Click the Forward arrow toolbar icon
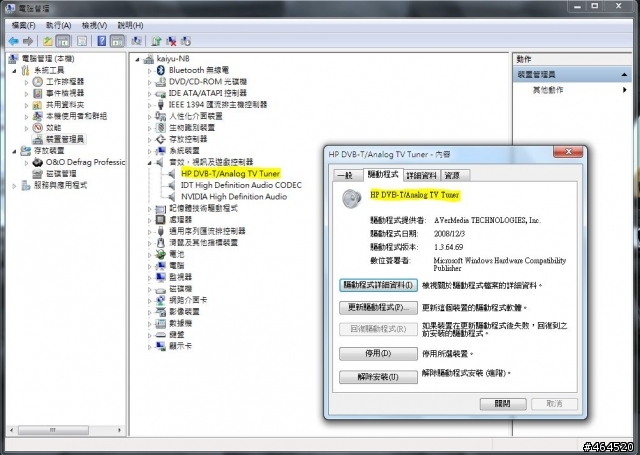Viewport: 640px width, 455px height. pos(28,41)
